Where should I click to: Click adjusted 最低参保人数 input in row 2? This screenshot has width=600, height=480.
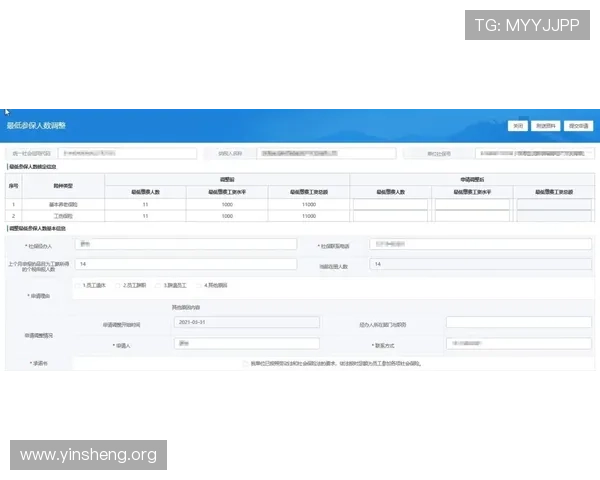coord(390,216)
